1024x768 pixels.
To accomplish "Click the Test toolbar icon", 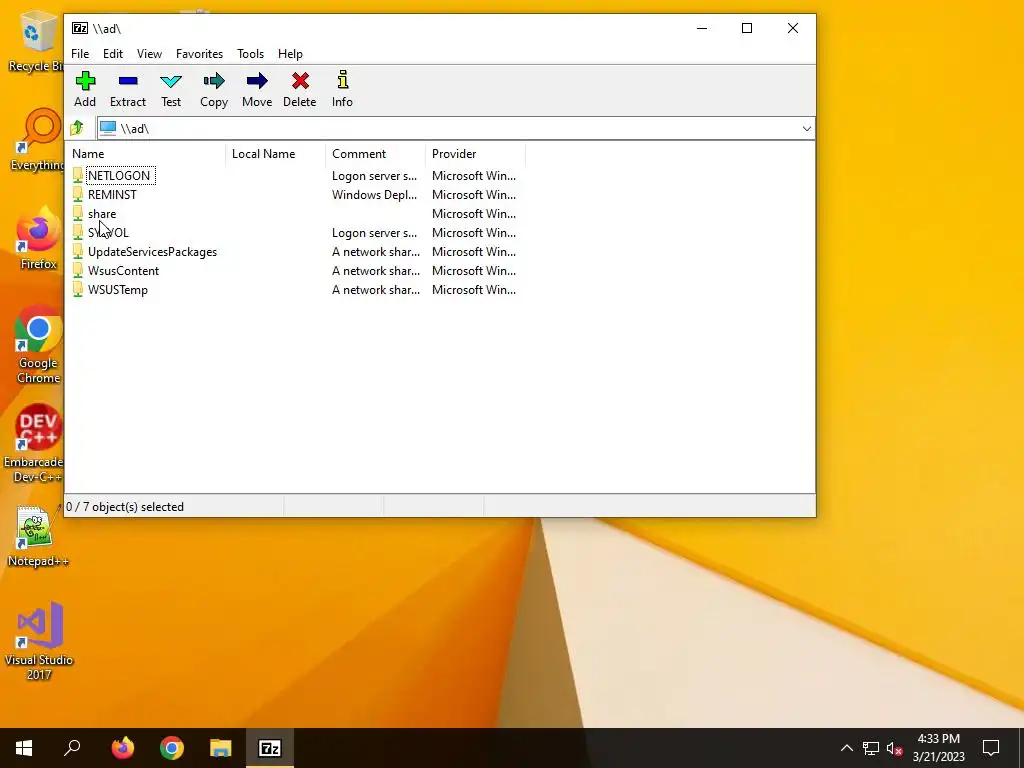I will click(171, 82).
